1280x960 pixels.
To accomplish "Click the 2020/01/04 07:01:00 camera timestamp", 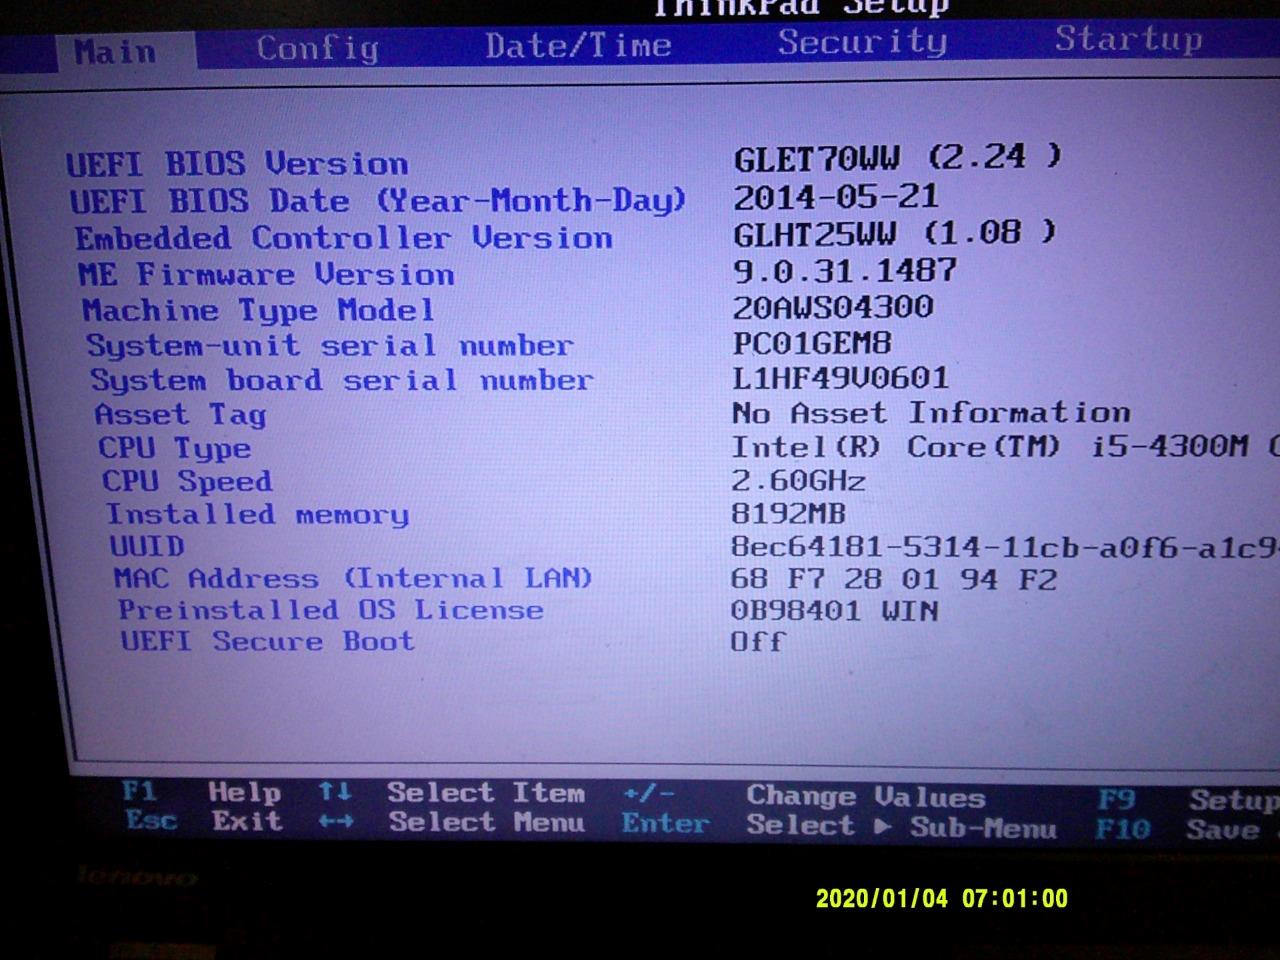I will click(942, 898).
